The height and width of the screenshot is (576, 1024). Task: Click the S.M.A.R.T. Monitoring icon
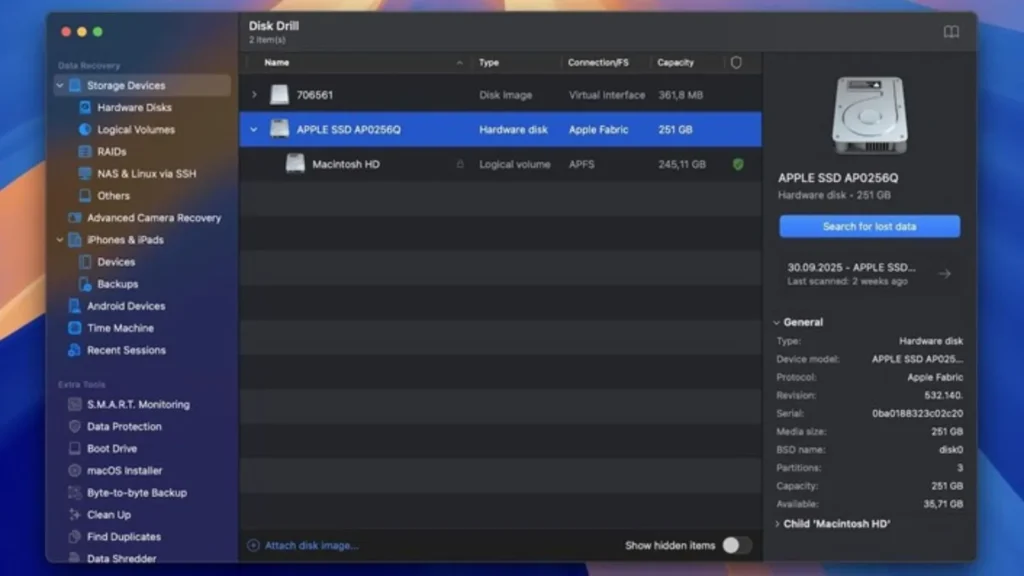tap(75, 405)
